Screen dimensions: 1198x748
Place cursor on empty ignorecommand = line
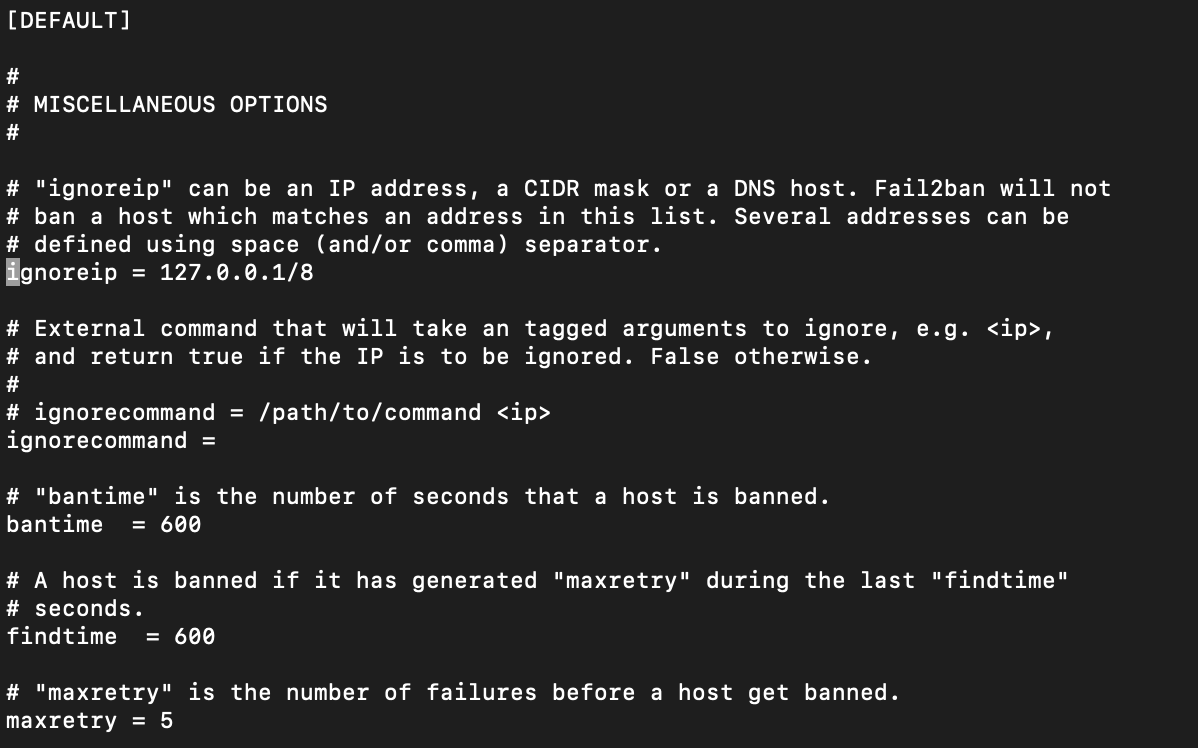(x=110, y=440)
